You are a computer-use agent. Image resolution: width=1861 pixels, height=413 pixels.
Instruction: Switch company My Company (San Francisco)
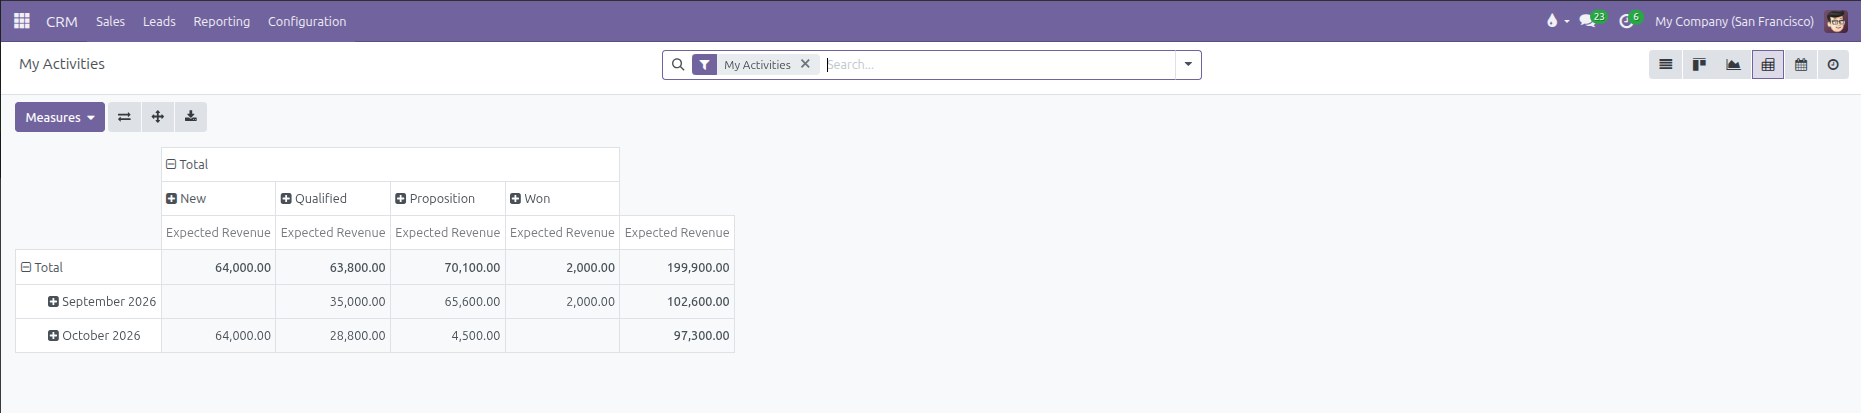pos(1734,21)
